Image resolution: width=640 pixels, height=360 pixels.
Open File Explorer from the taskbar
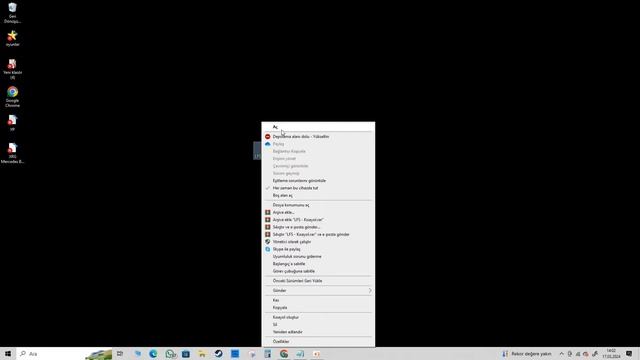(x=202, y=353)
